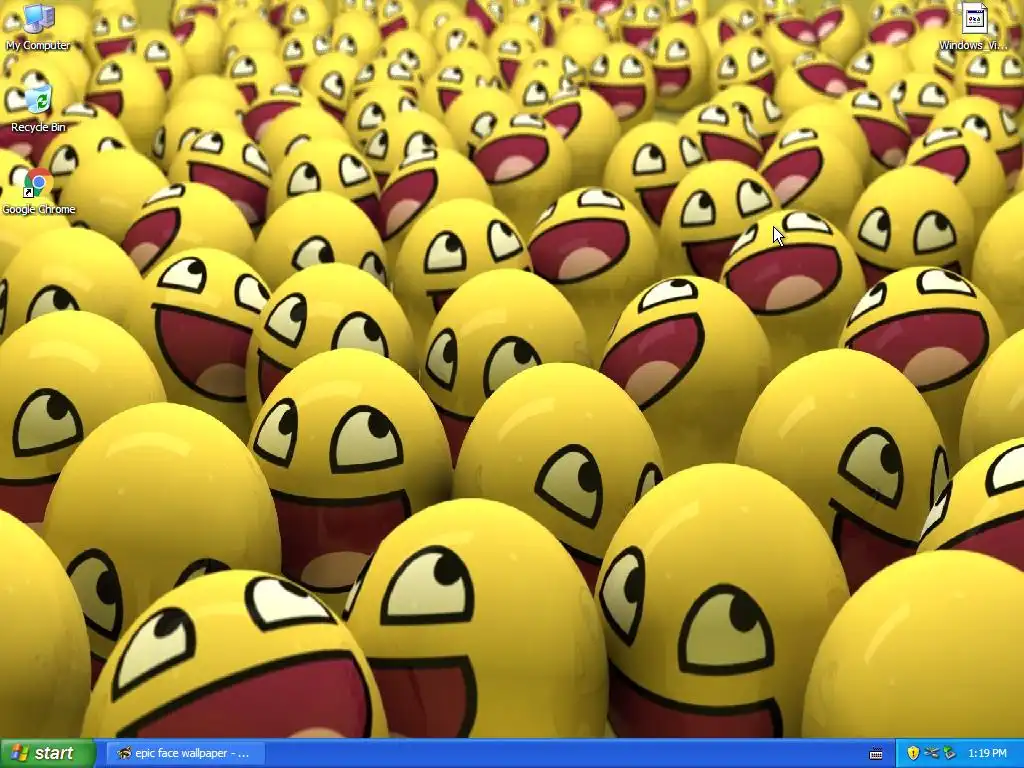Screen dimensions: 1024x768
Task: Click the 1:19 PM clock
Action: pos(987,753)
